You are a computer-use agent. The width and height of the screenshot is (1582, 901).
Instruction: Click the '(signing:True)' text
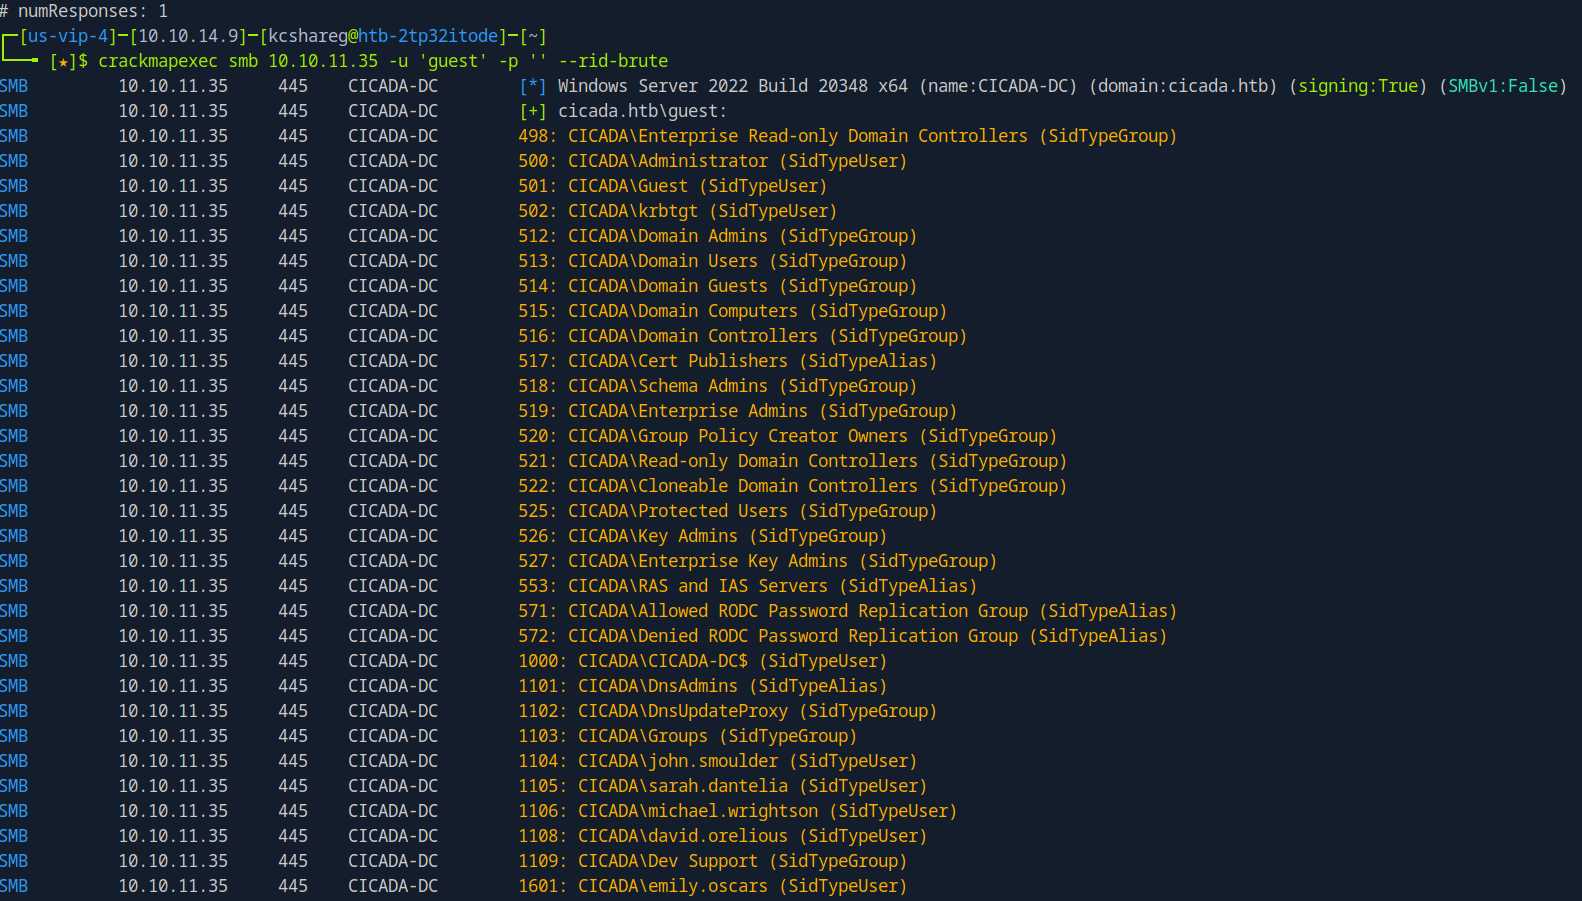pos(1358,86)
